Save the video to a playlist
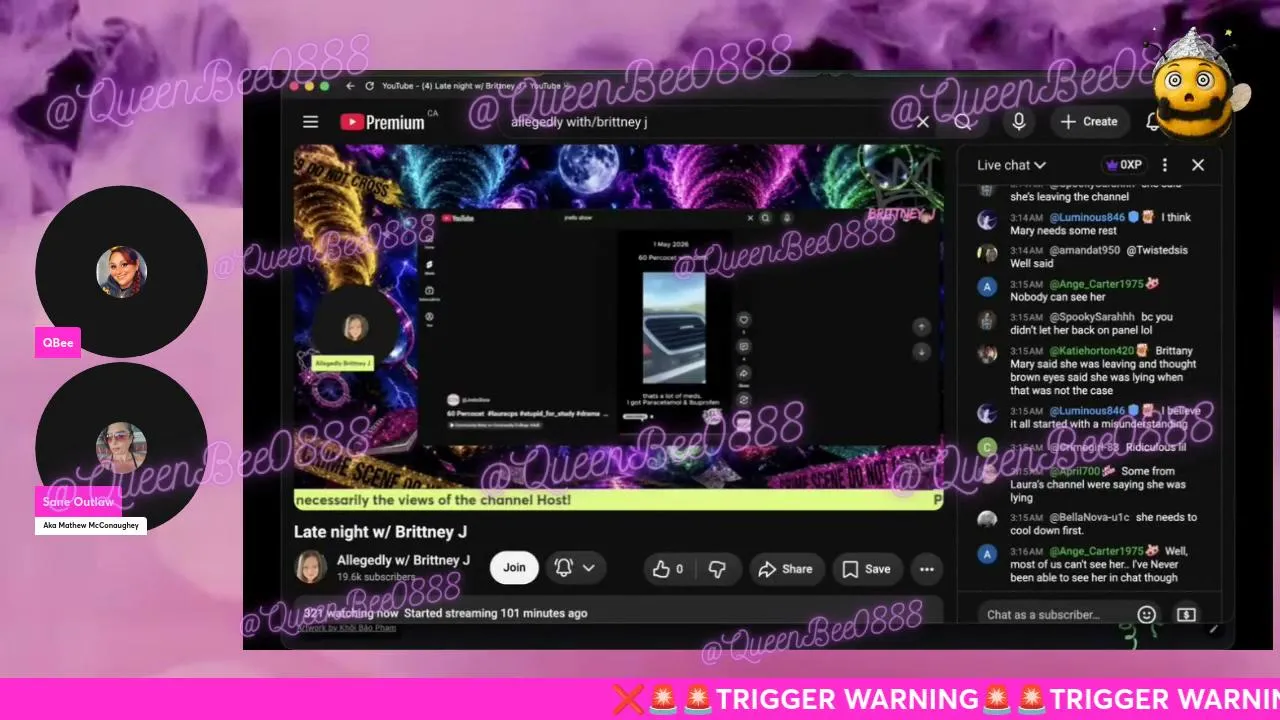 coord(866,569)
